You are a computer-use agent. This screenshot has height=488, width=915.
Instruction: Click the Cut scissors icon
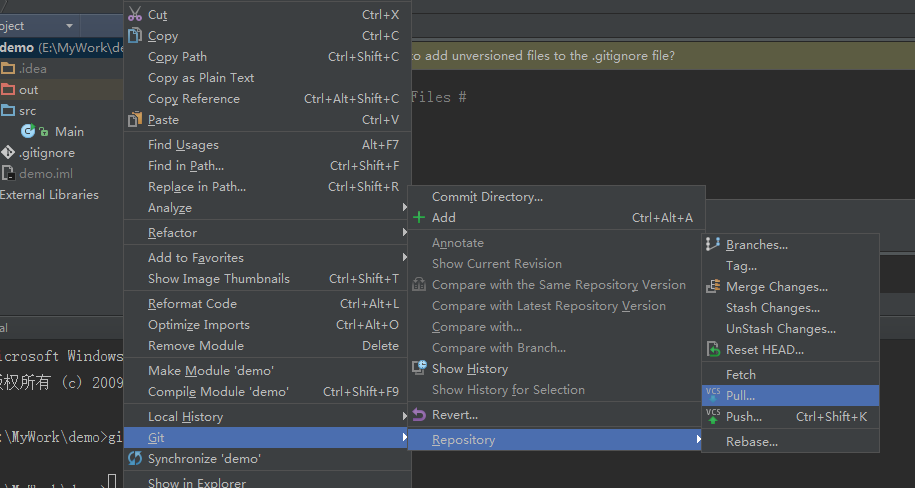tap(135, 14)
